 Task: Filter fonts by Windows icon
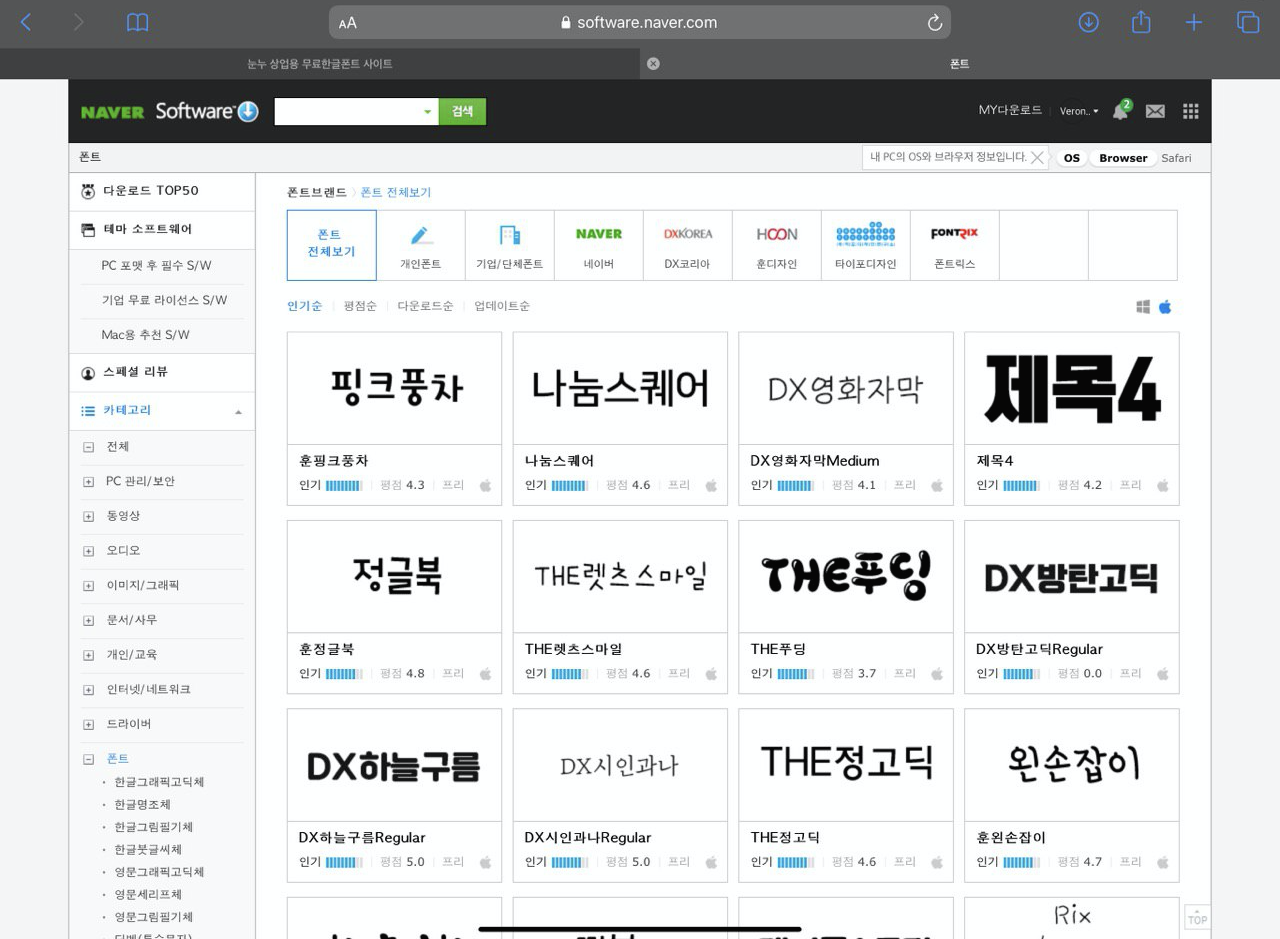1143,307
